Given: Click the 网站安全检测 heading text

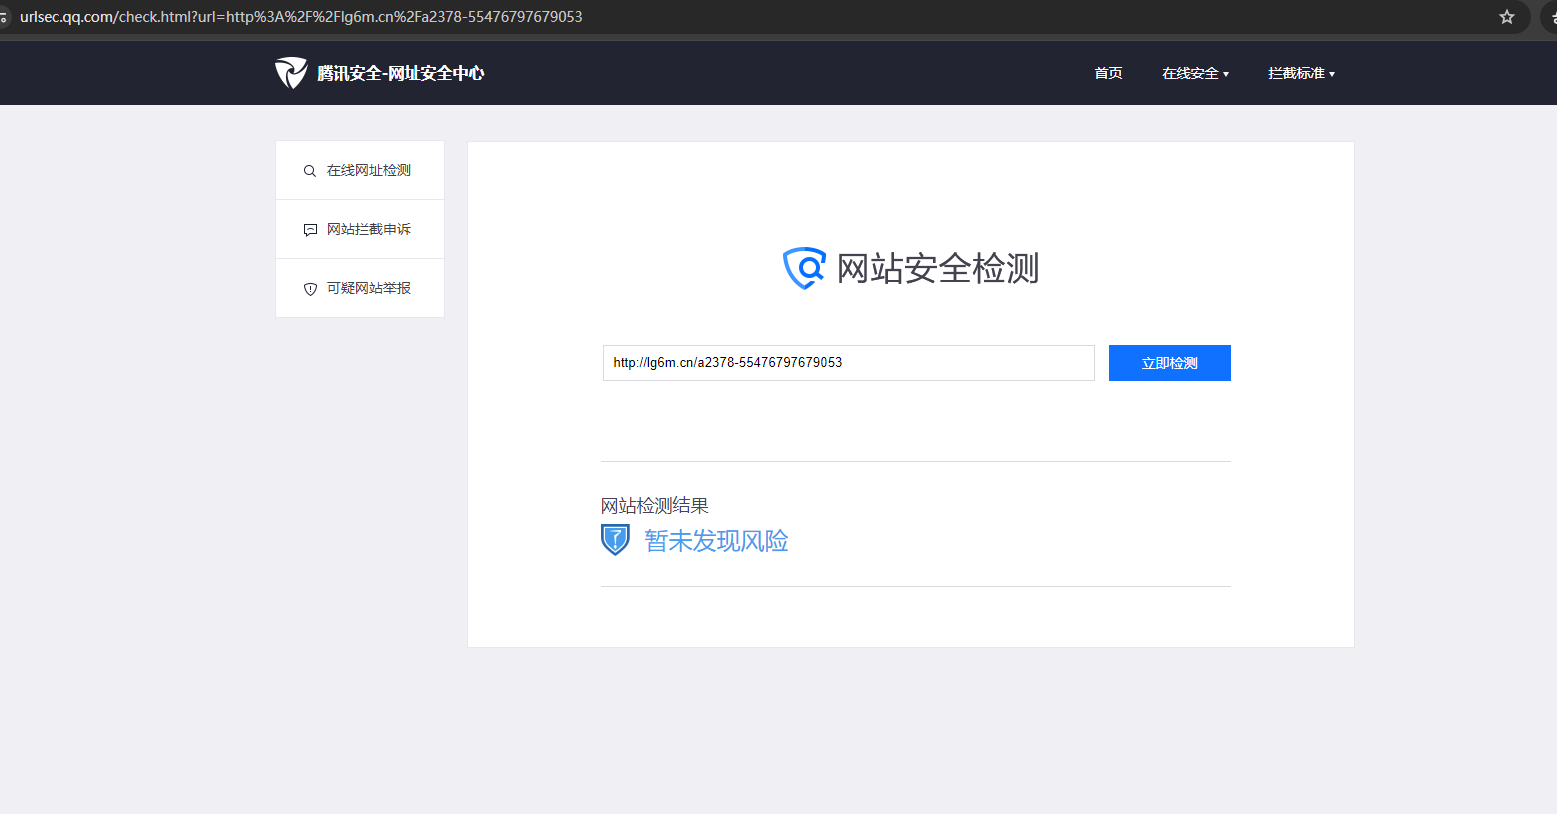Looking at the screenshot, I should pyautogui.click(x=938, y=268).
